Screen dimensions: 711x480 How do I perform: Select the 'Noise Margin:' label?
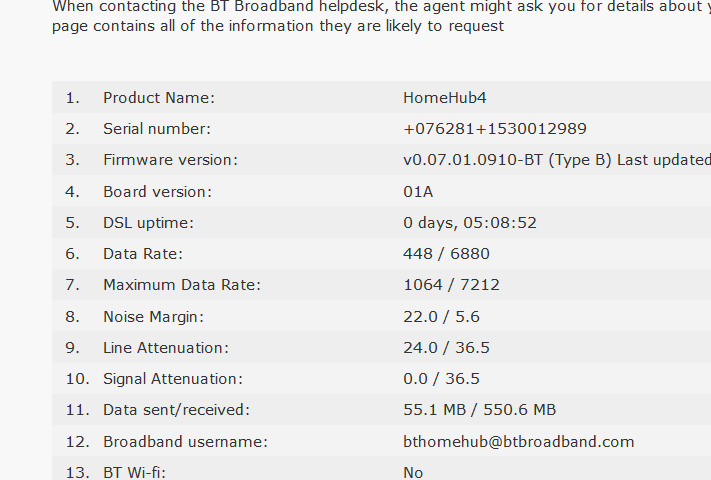[153, 317]
